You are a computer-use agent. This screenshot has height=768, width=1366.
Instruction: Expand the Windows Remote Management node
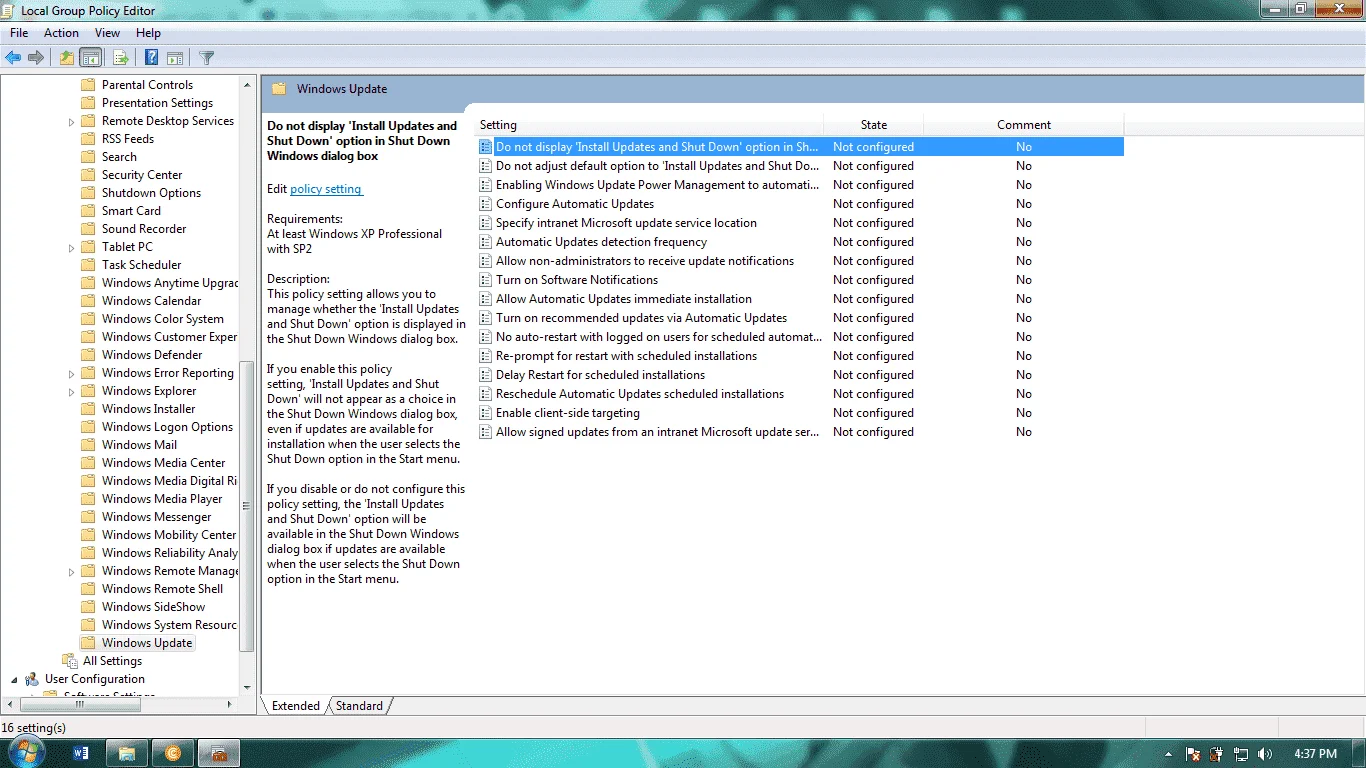click(x=71, y=572)
